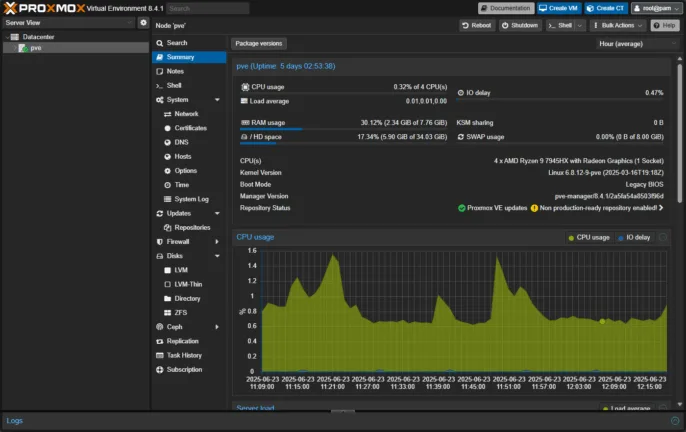Select the pve node icon in tree
Viewport: 686px width, 432px height.
click(x=23, y=48)
